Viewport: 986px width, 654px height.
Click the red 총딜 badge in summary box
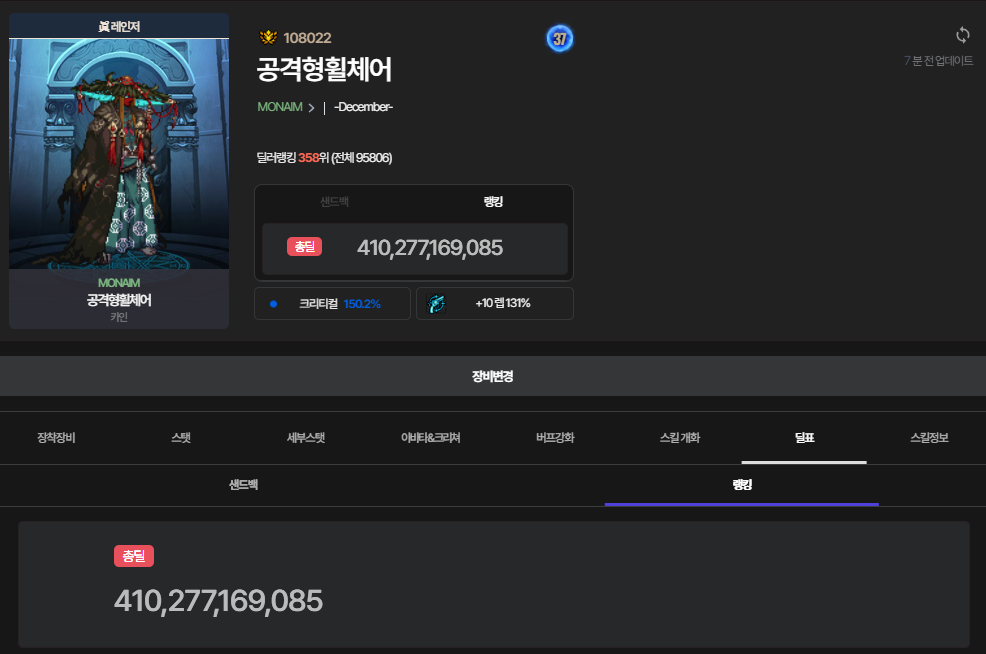(304, 247)
